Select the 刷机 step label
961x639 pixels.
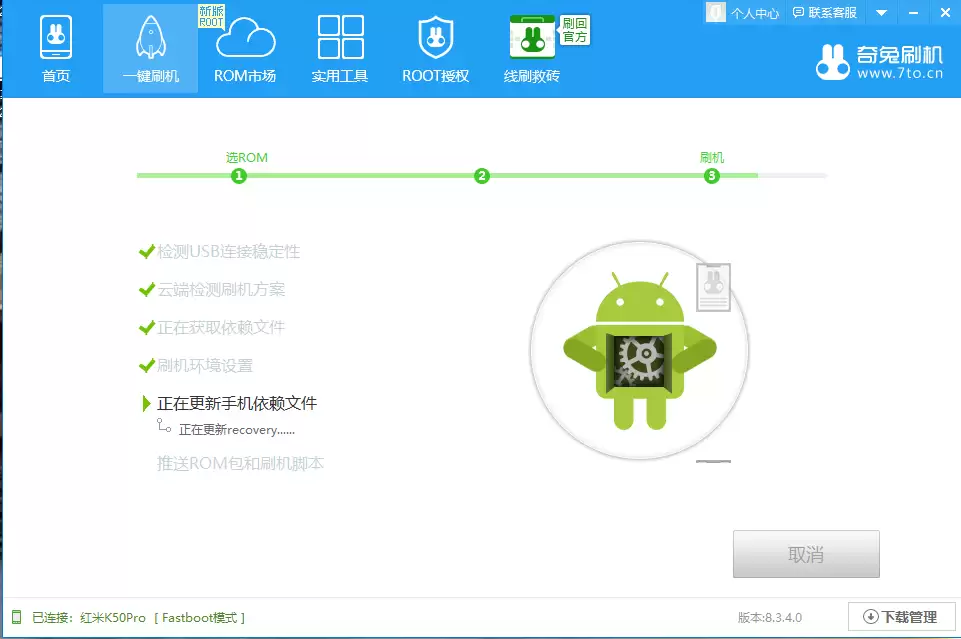713,157
